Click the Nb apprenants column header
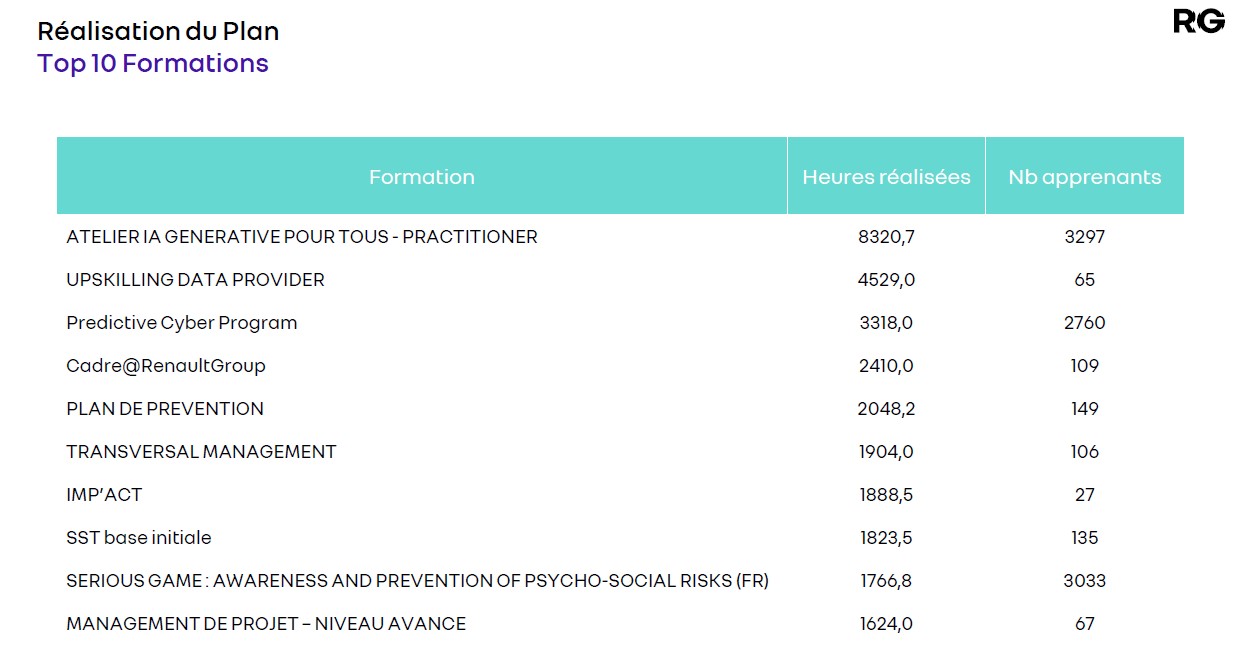Screen dimensions: 1246x652 pos(1084,177)
